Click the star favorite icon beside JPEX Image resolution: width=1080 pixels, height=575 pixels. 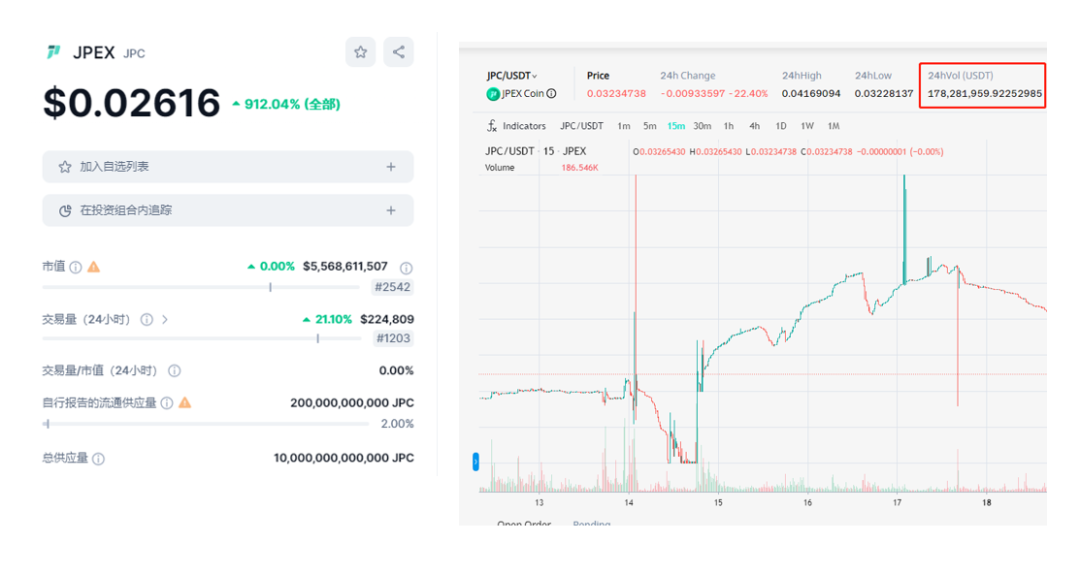pos(360,52)
